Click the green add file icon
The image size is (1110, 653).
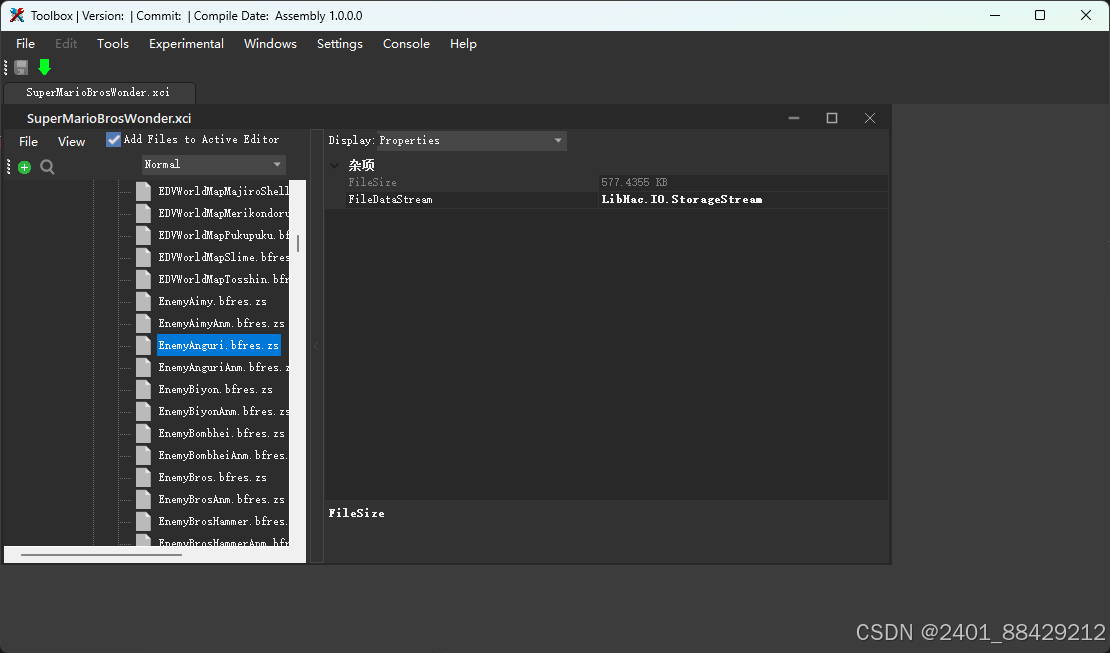click(x=25, y=167)
